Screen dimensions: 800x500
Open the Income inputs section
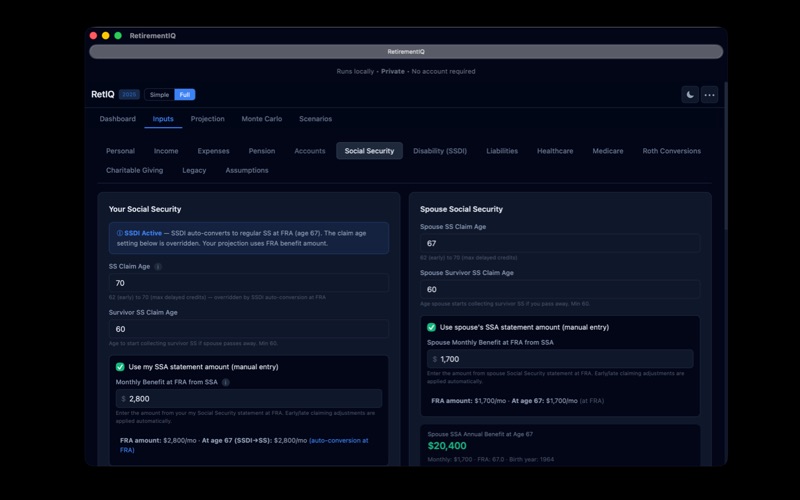pyautogui.click(x=166, y=151)
